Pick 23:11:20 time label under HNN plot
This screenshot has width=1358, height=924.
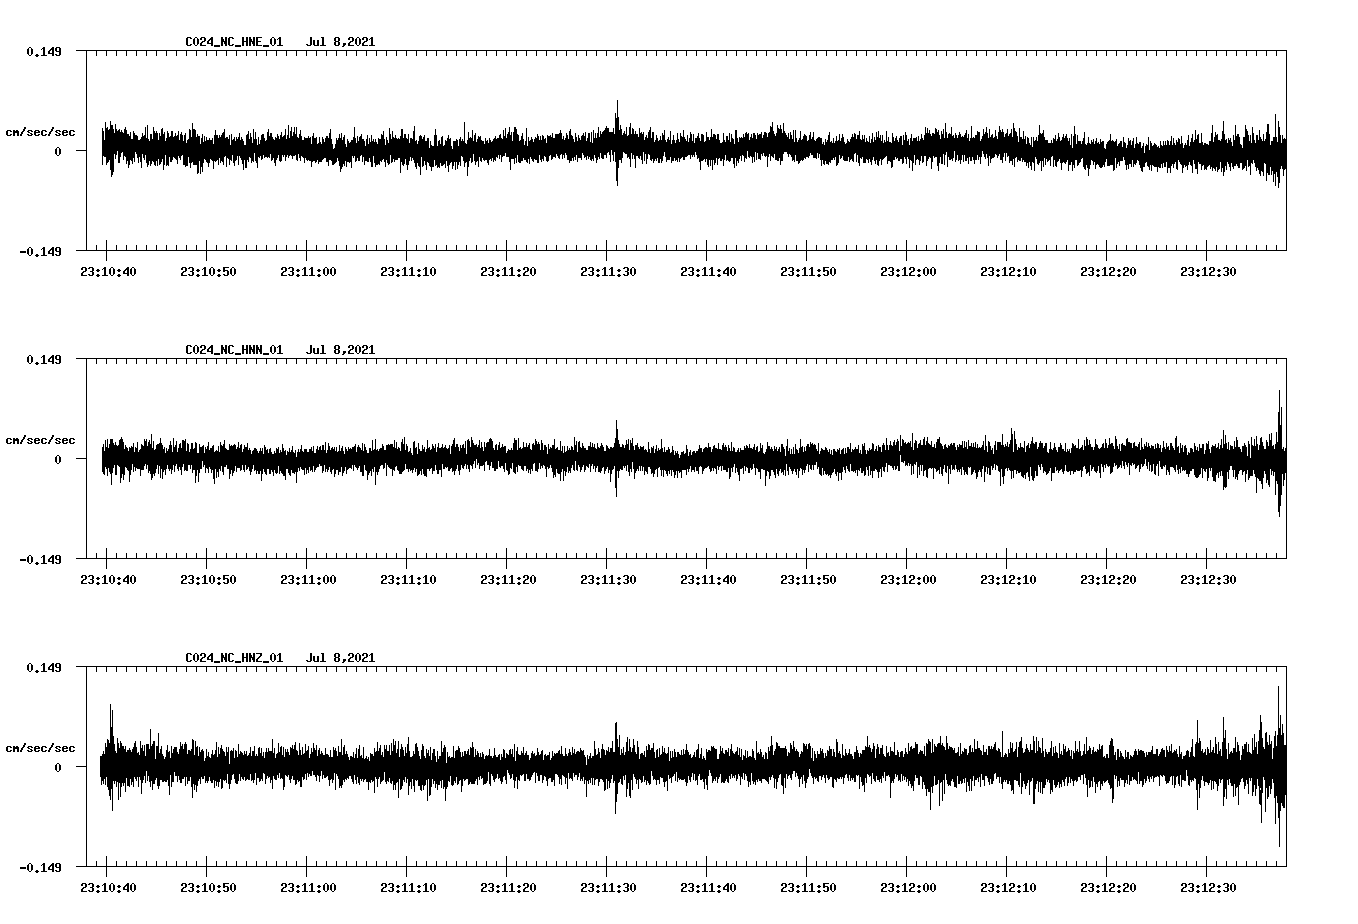508,580
